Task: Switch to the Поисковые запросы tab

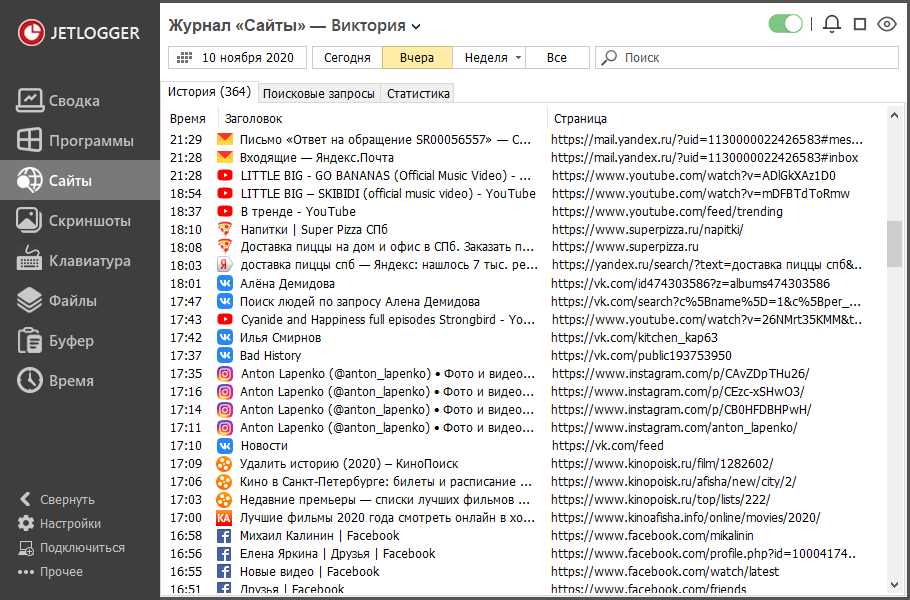Action: [x=319, y=94]
